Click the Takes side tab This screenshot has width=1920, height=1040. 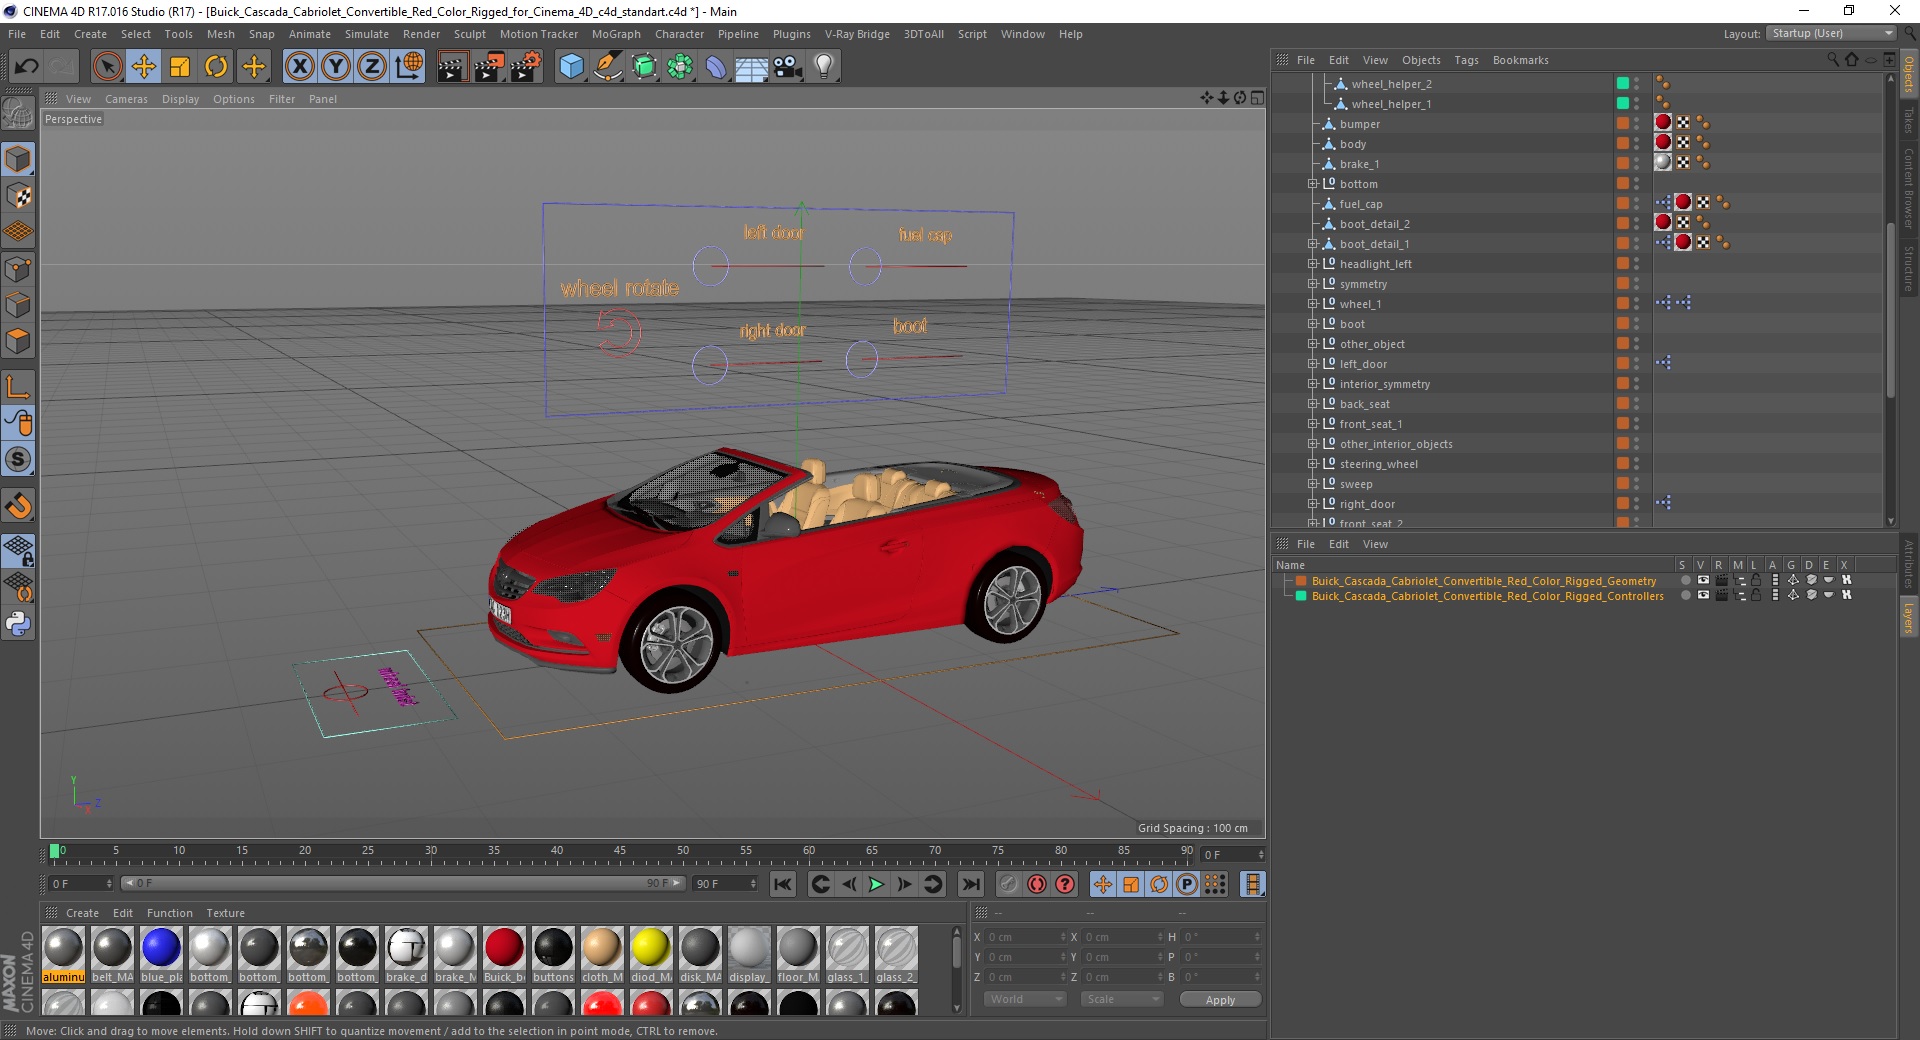tap(1909, 121)
